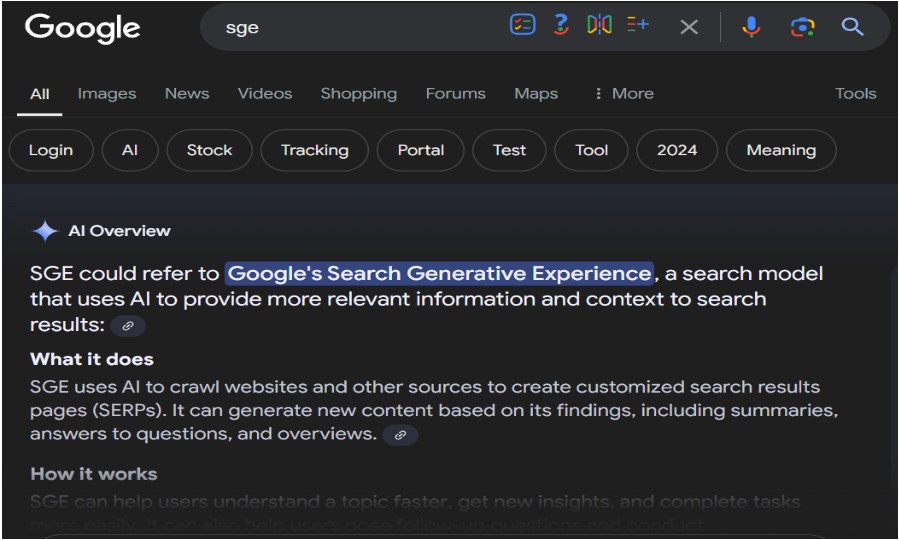Click the Google logo

pyautogui.click(x=83, y=28)
